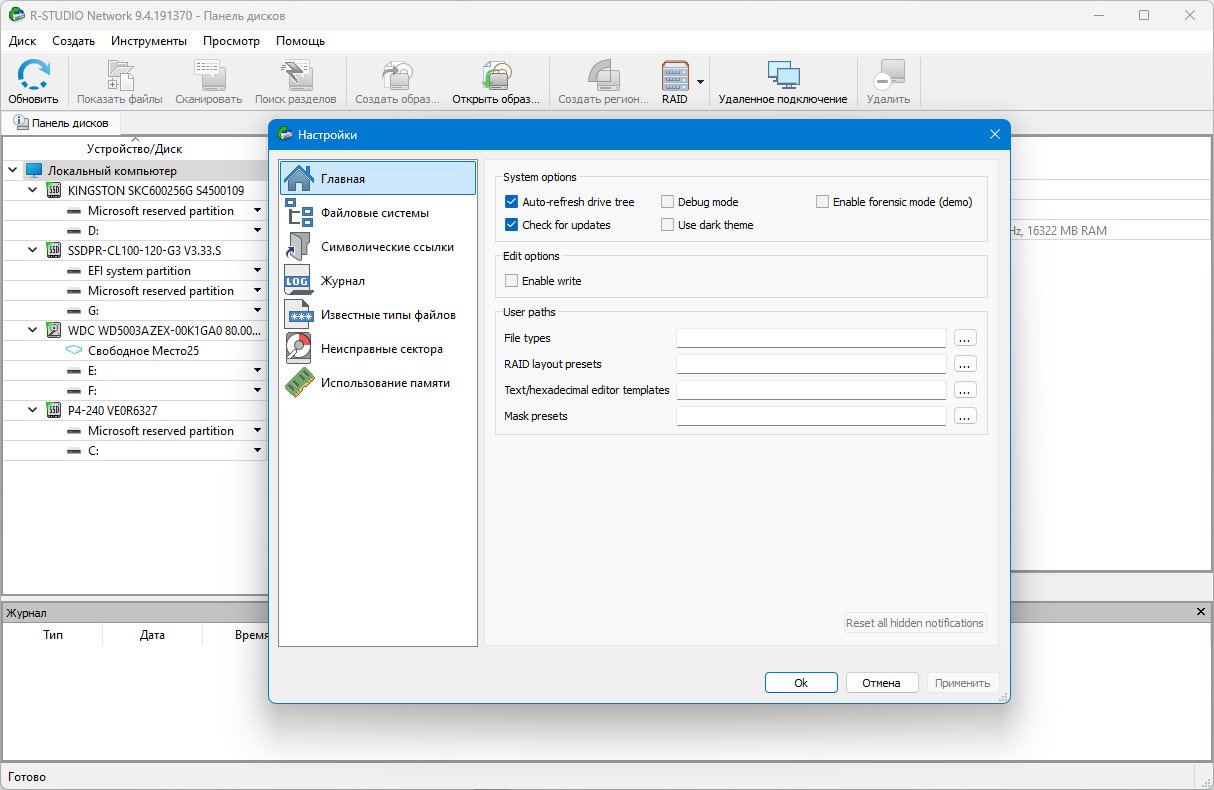Click the Text/hexadecimal editor templates field

tap(811, 390)
